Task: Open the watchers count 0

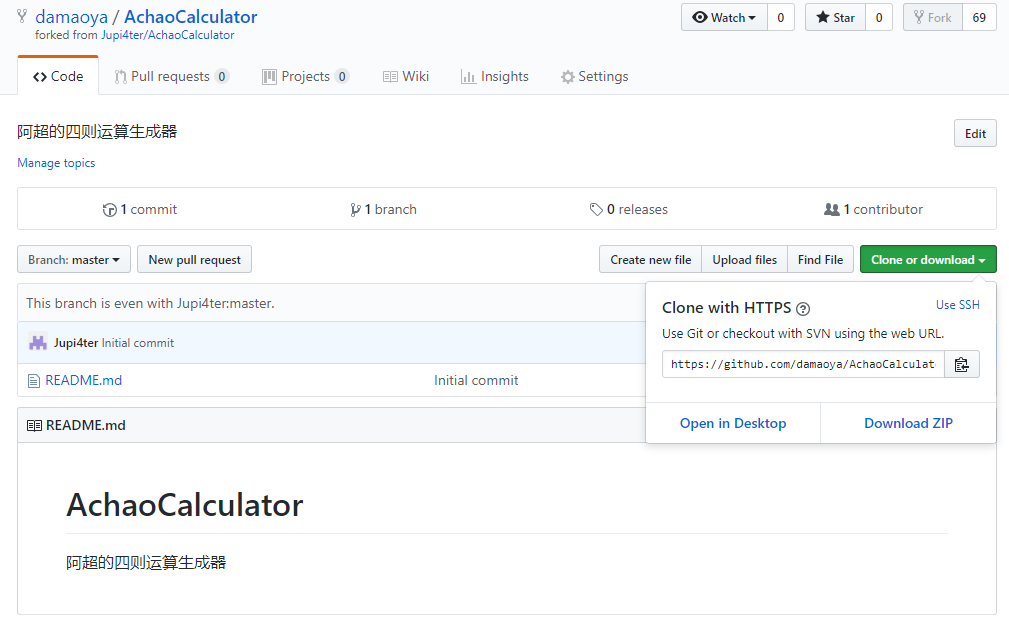Action: click(781, 17)
